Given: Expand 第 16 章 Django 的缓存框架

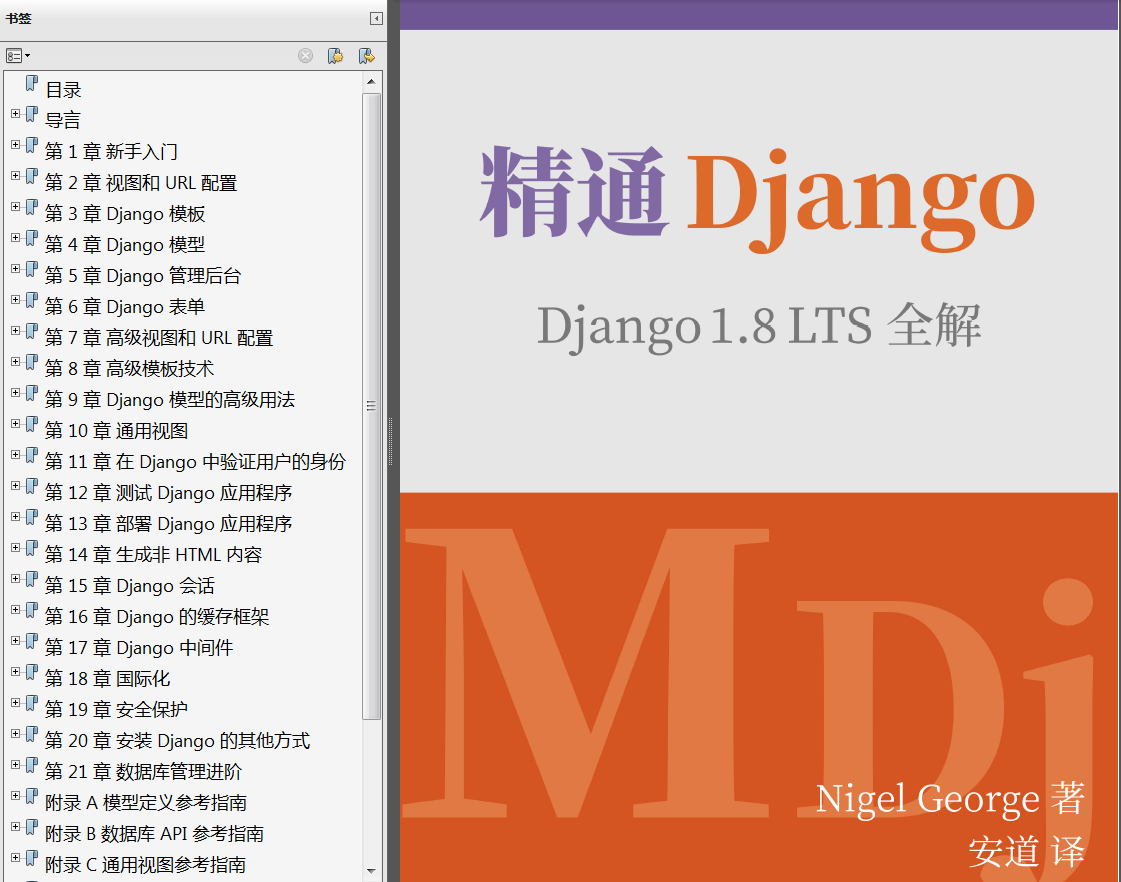Looking at the screenshot, I should click(x=16, y=609).
